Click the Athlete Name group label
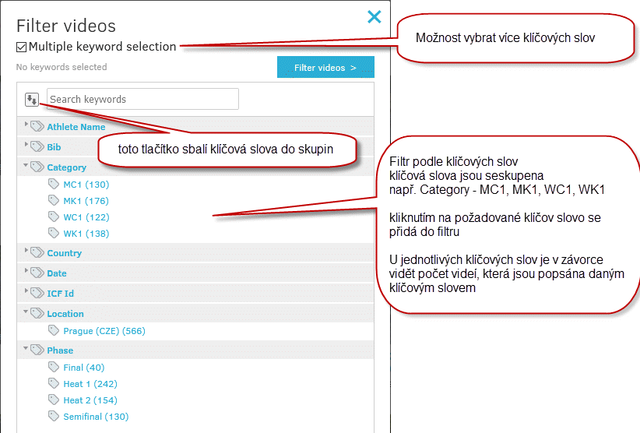The width and height of the screenshot is (640, 433). [x=76, y=127]
